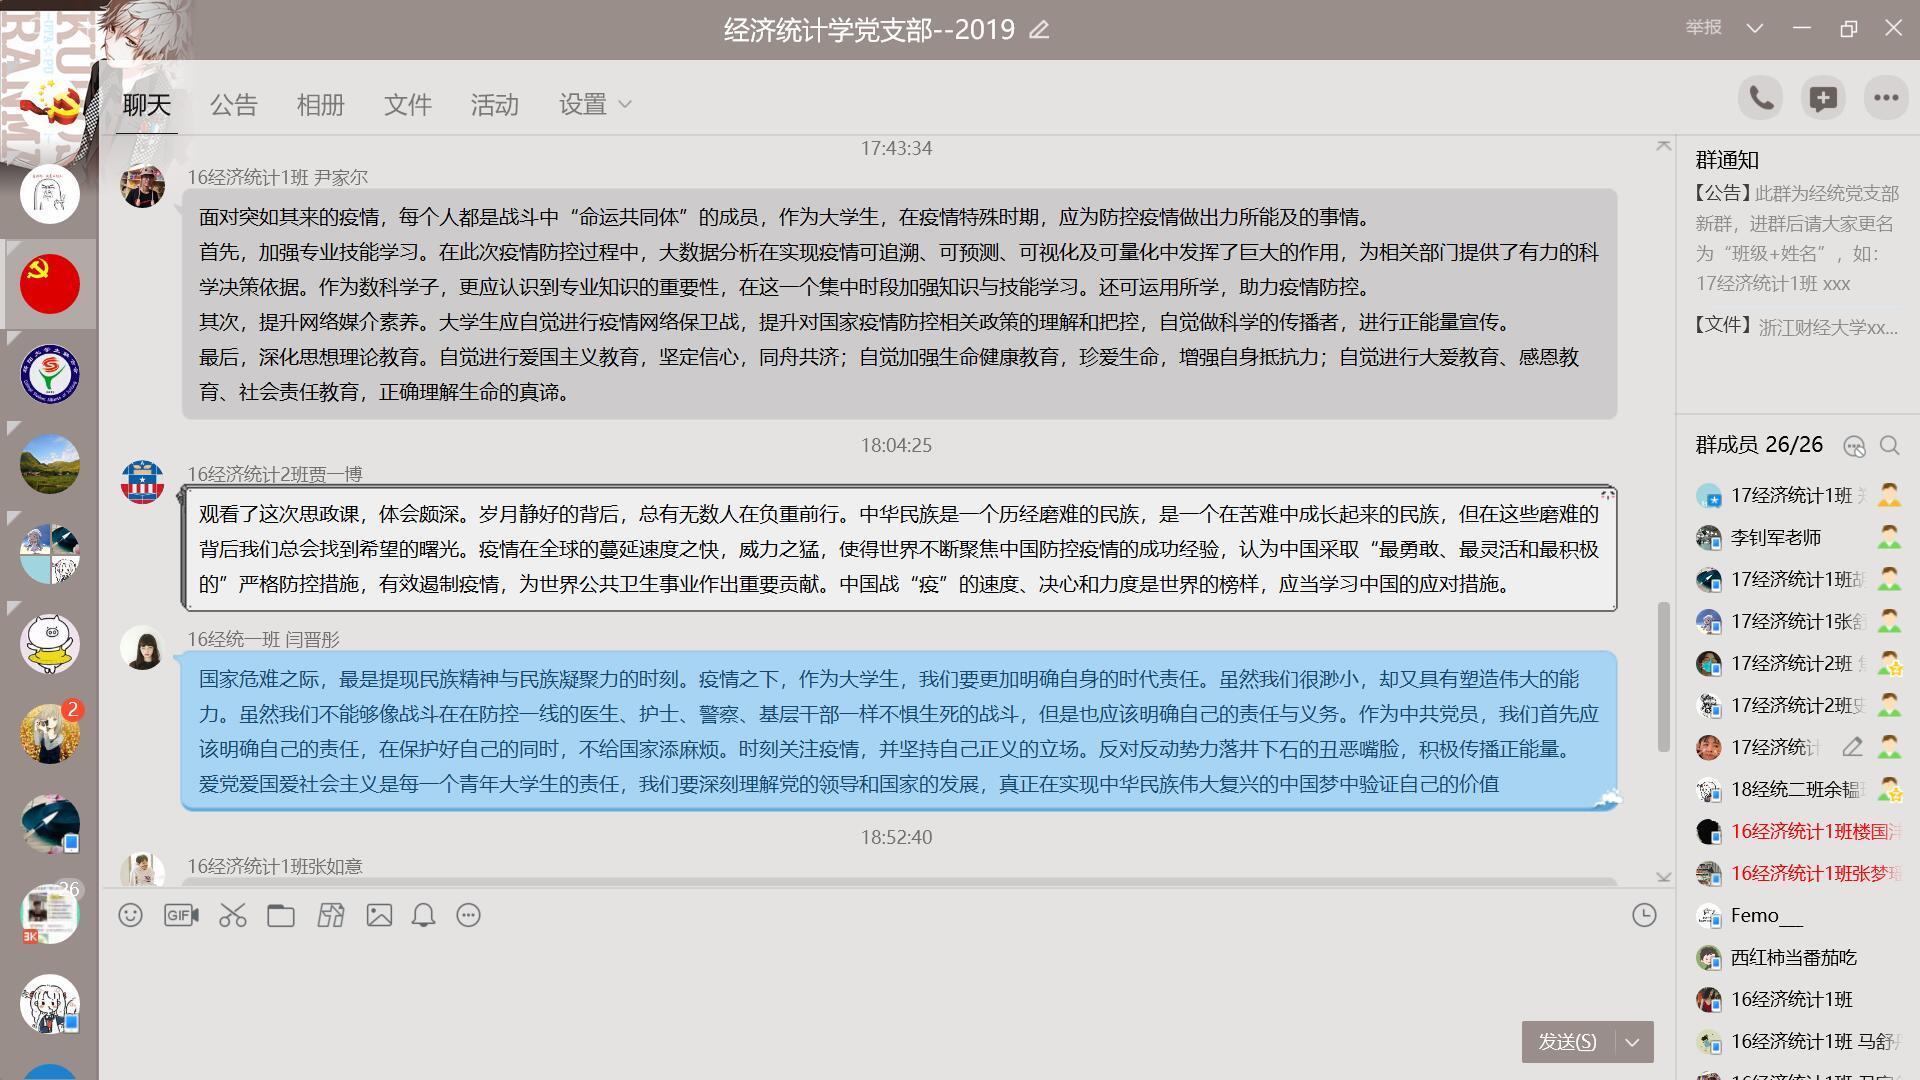Click the GIF button in the chat toolbar
The image size is (1920, 1080).
coord(181,915)
